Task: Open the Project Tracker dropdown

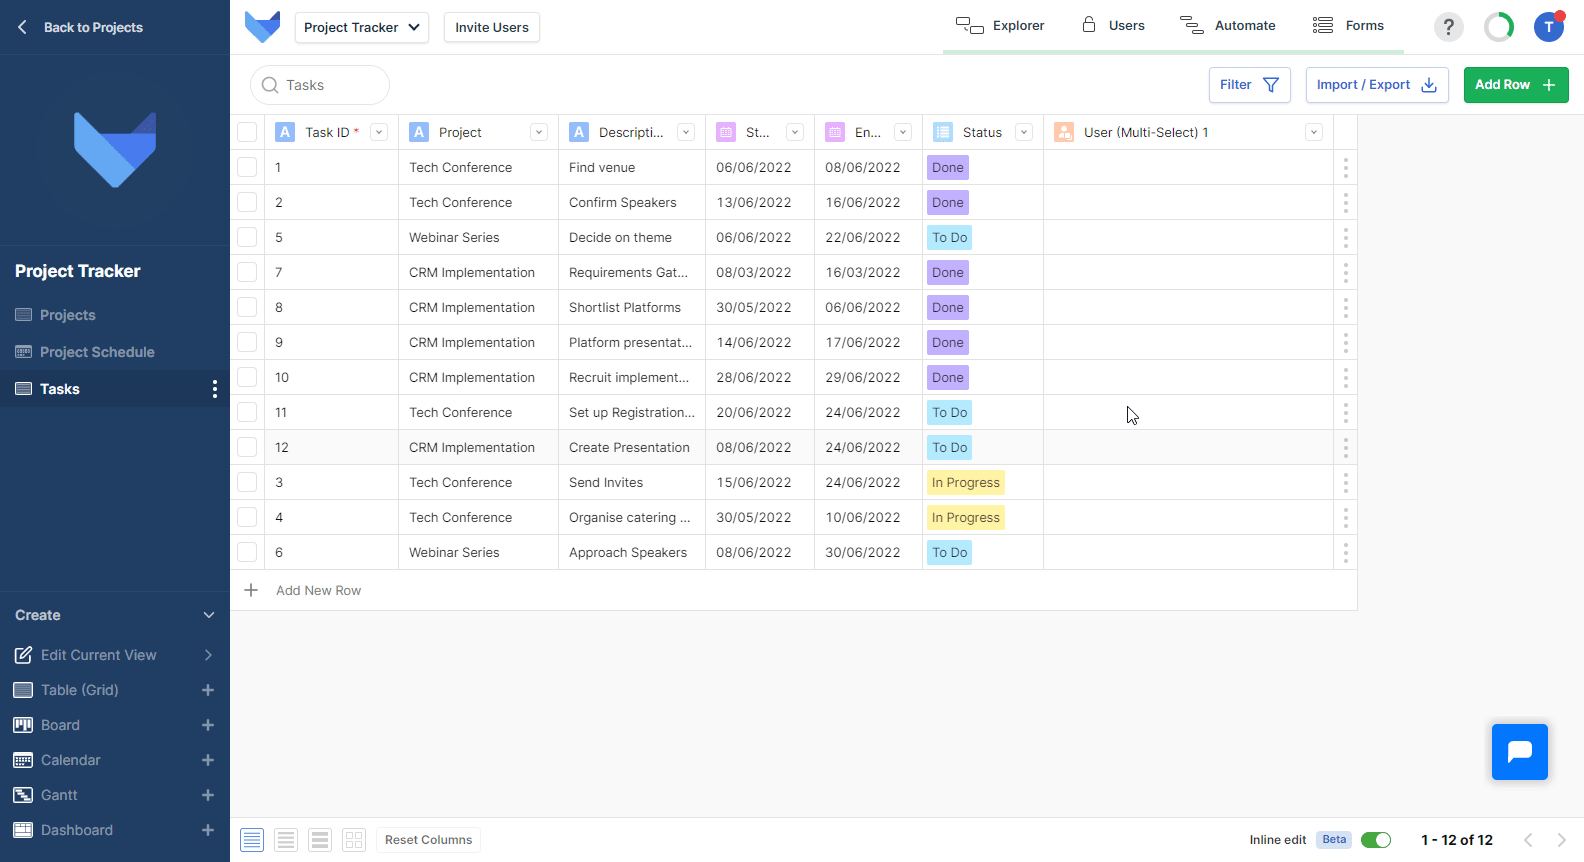Action: (361, 27)
